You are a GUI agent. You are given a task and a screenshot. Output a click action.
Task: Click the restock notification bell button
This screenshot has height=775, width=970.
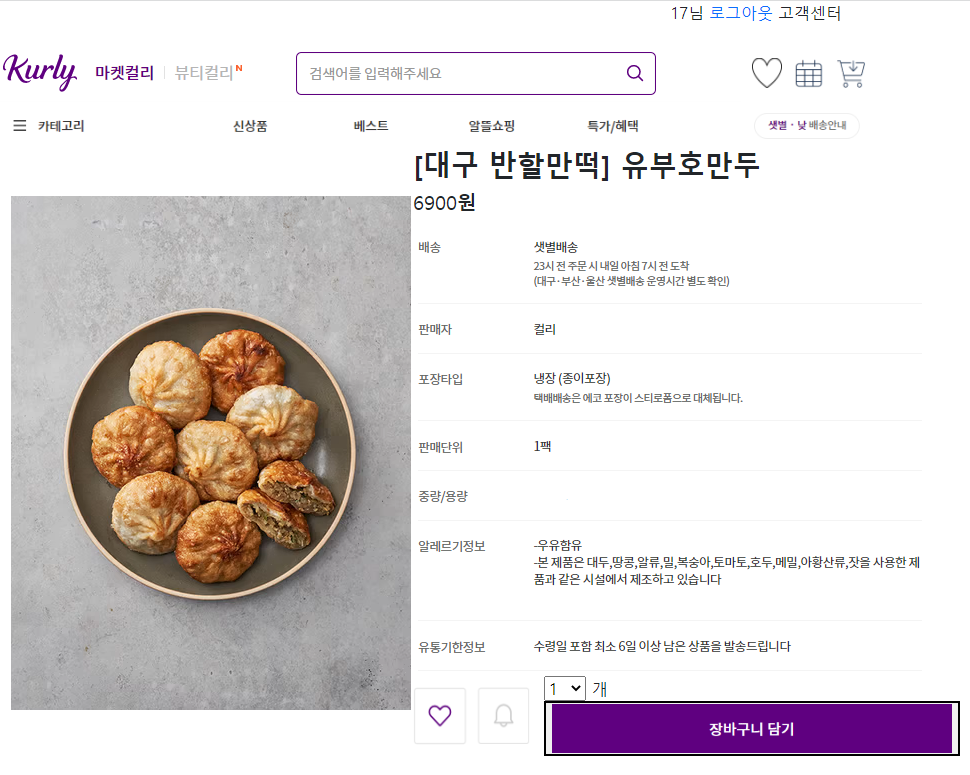click(x=503, y=715)
